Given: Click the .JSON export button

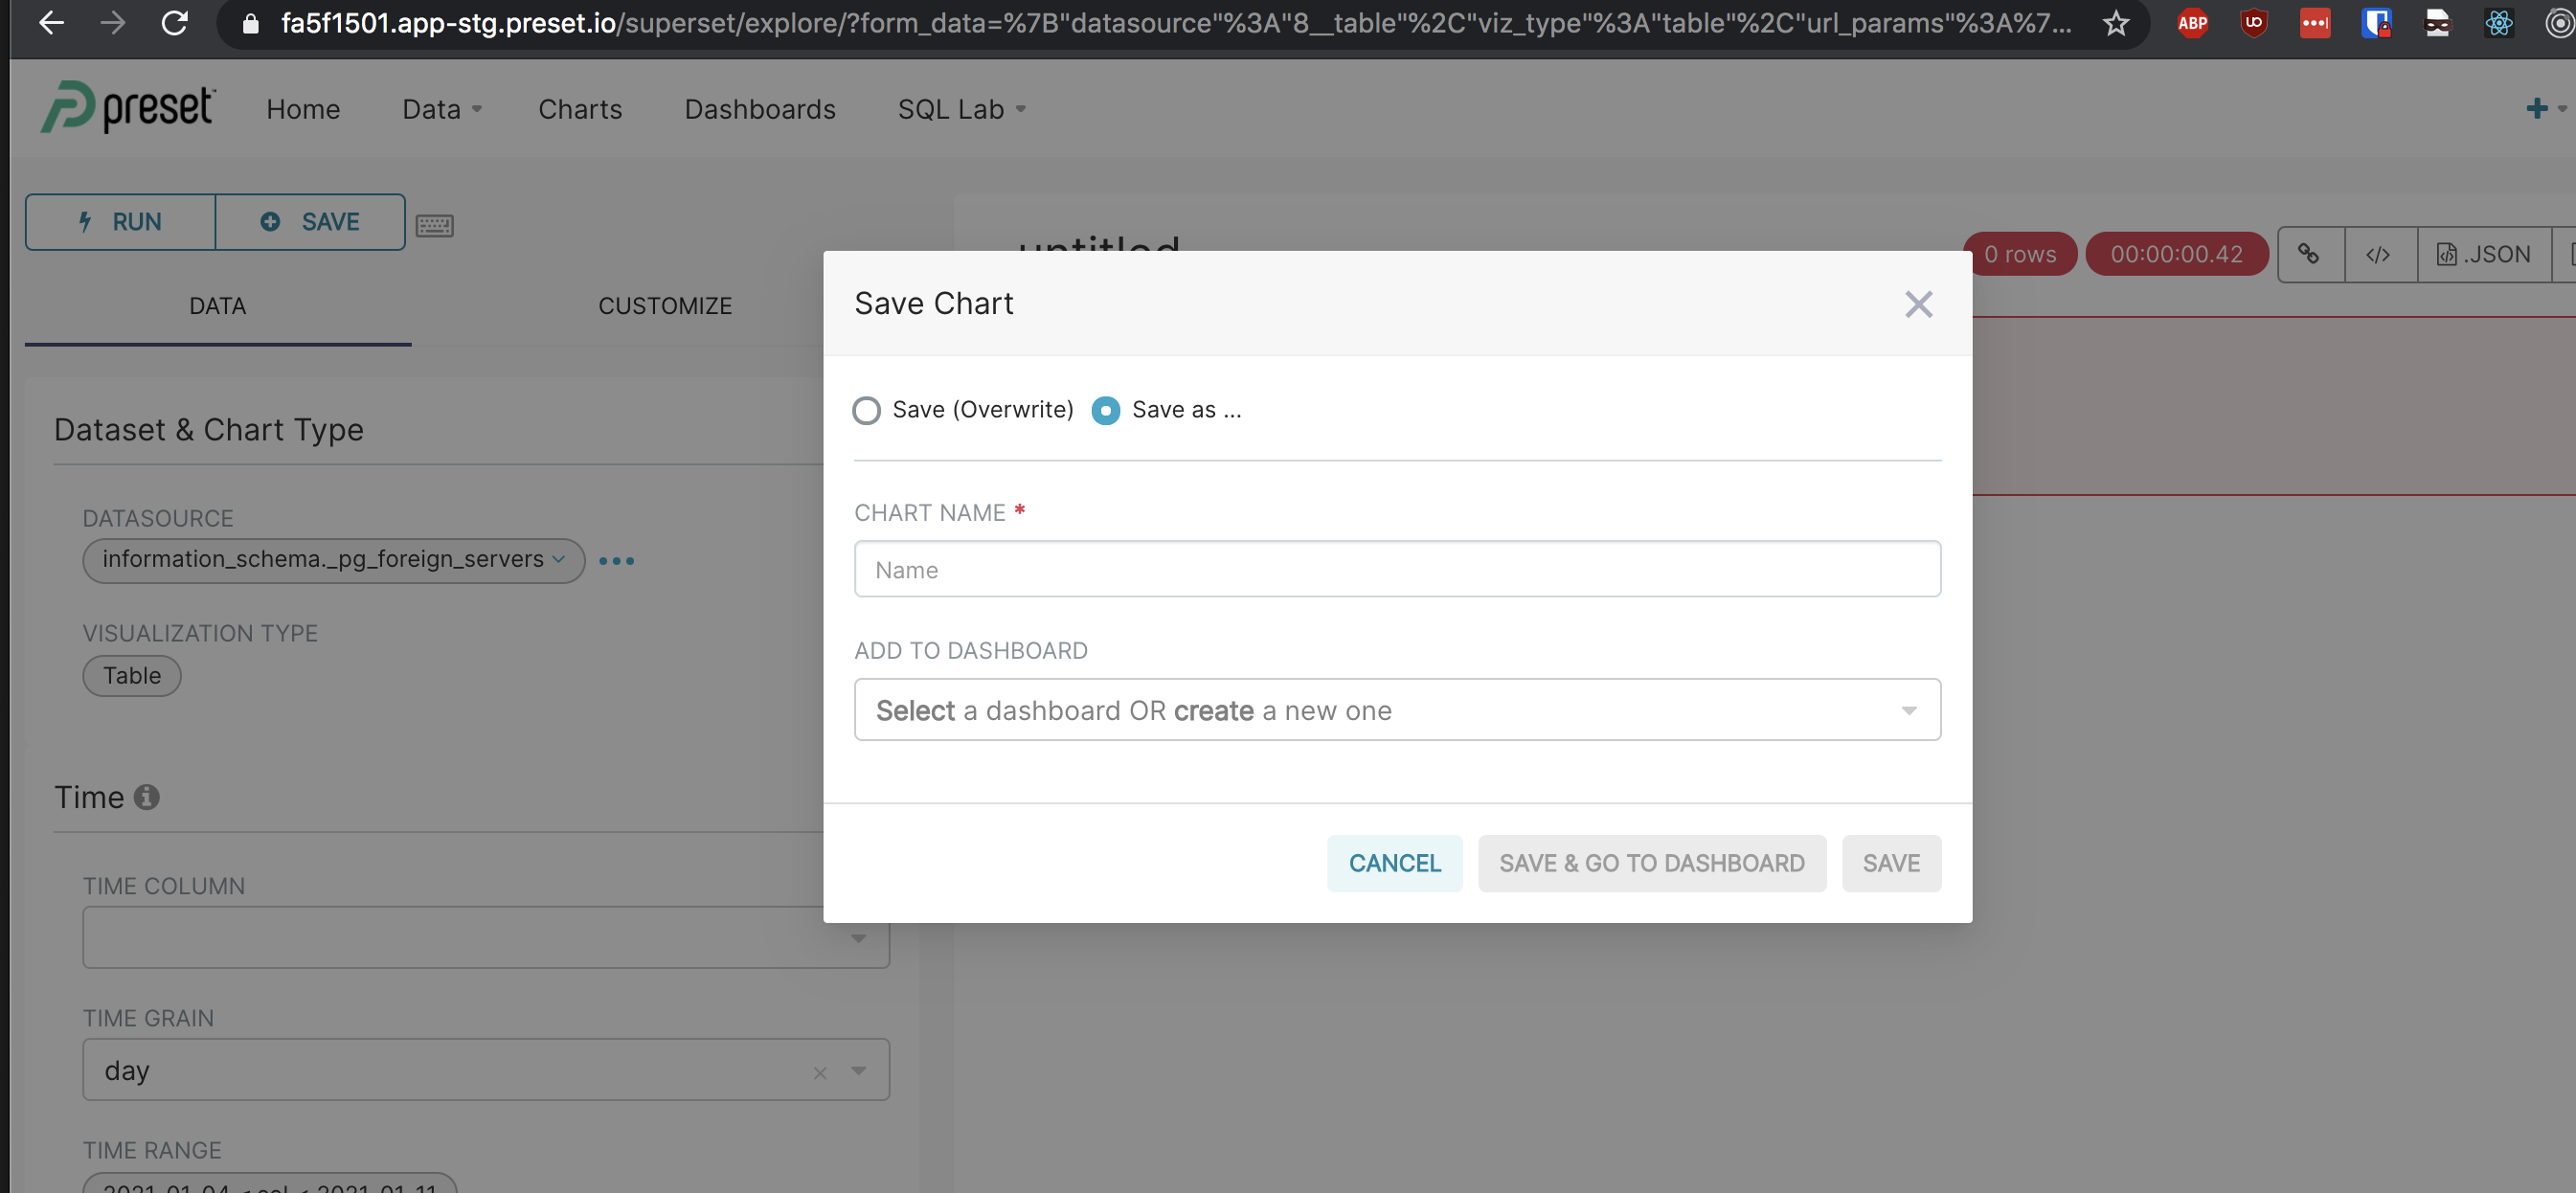Looking at the screenshot, I should click(2484, 255).
